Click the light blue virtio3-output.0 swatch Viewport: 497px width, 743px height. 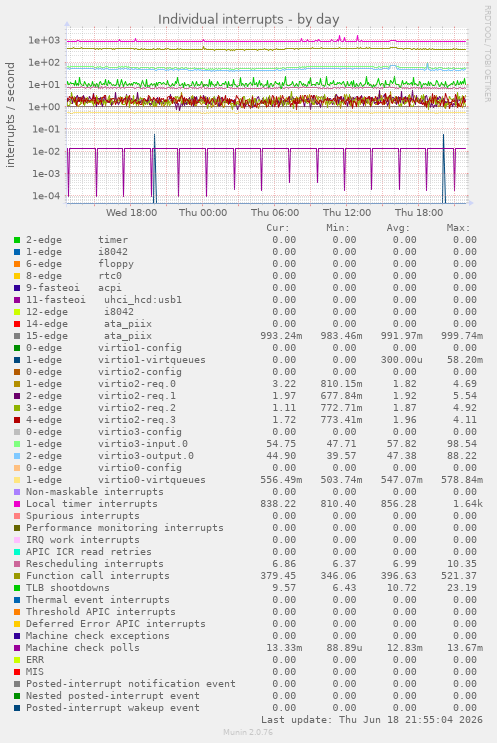pyautogui.click(x=17, y=456)
